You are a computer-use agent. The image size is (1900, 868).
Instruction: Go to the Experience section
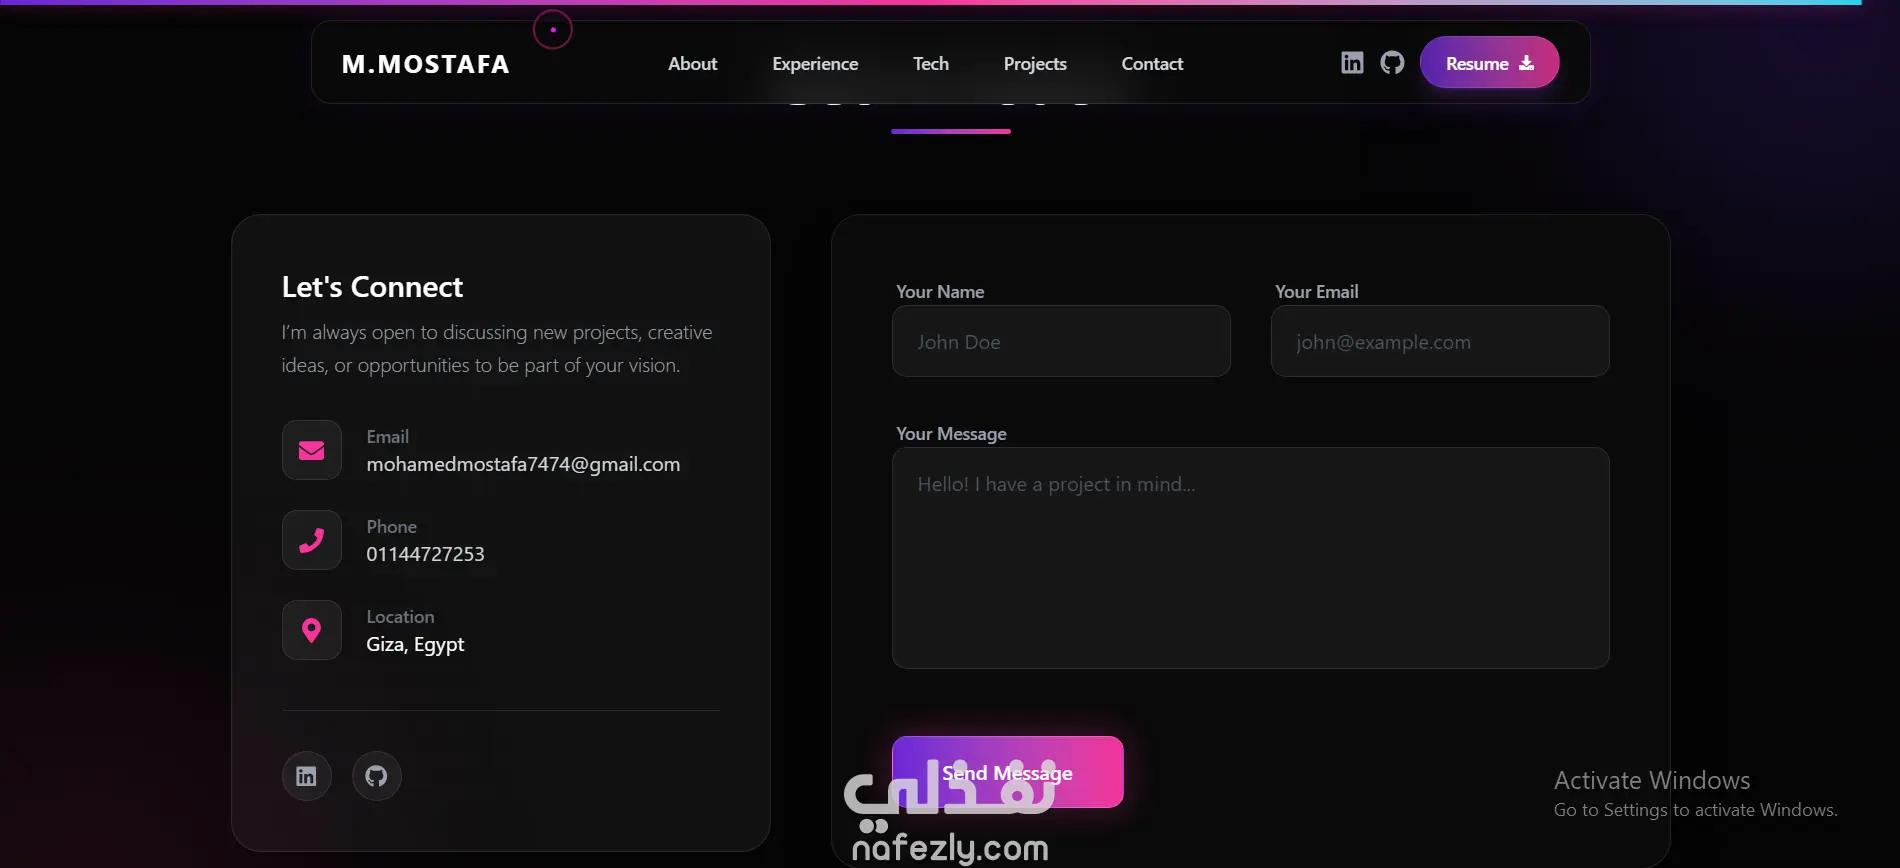coord(815,64)
